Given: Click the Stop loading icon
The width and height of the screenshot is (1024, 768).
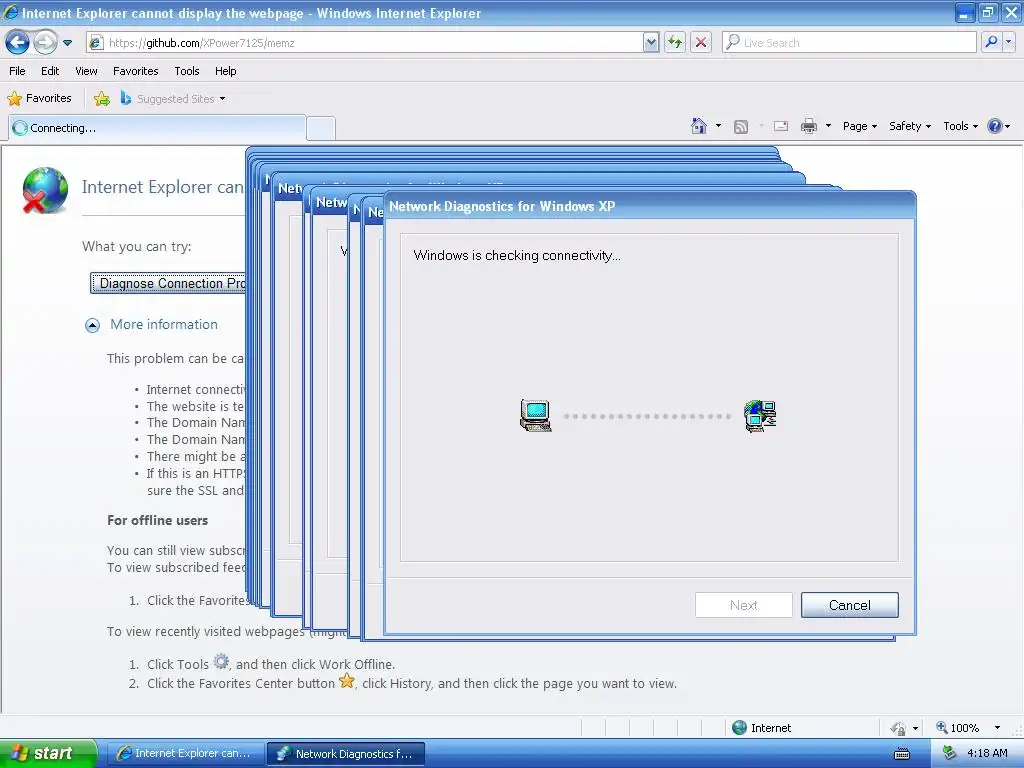Looking at the screenshot, I should click(x=701, y=43).
